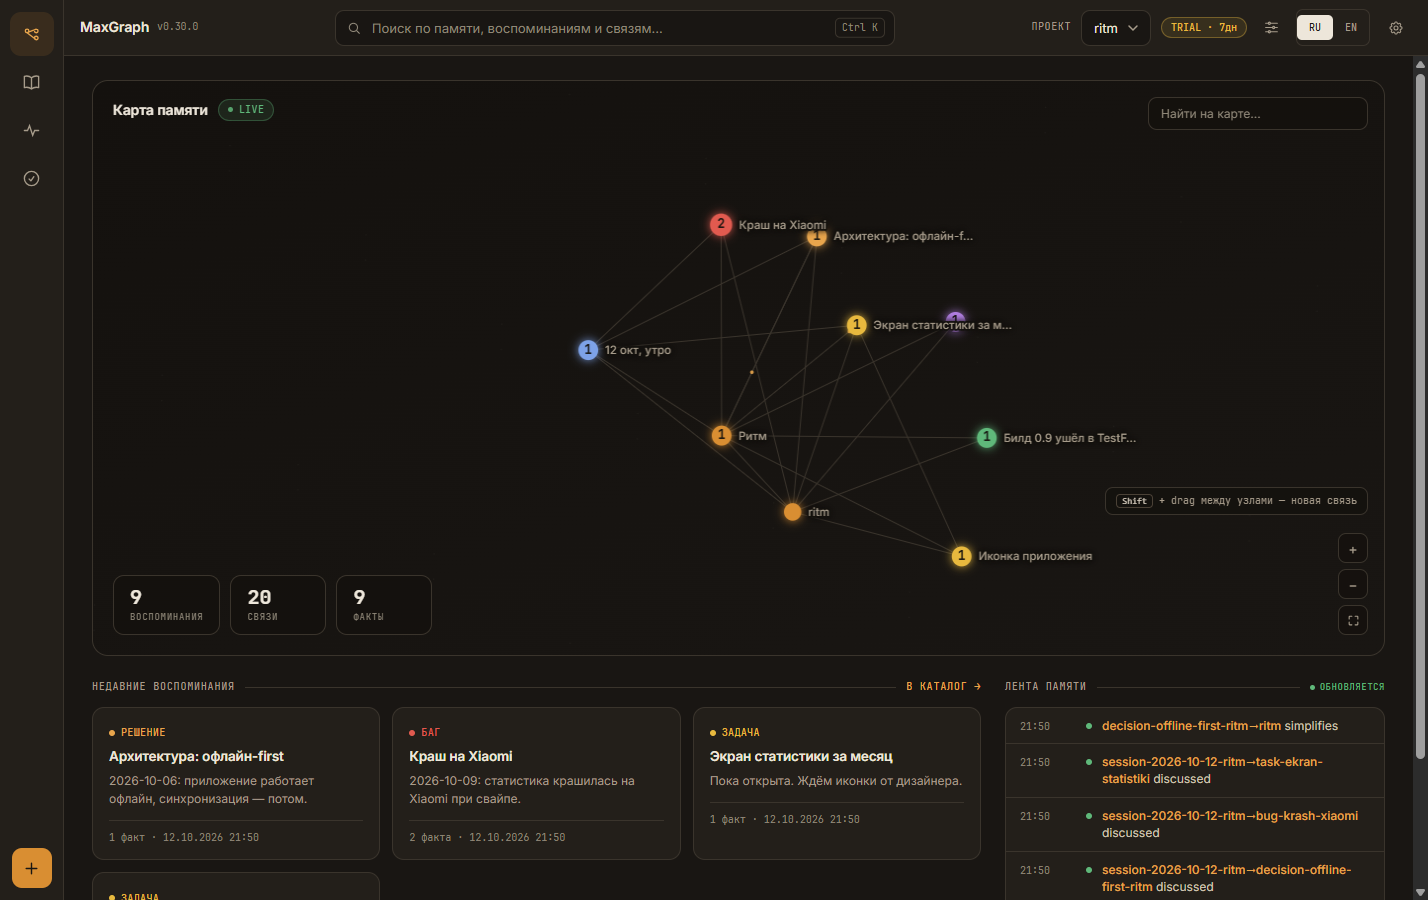Image resolution: width=1428 pixels, height=900 pixels.
Task: Select the partly hidden purple node
Action: pyautogui.click(x=956, y=319)
